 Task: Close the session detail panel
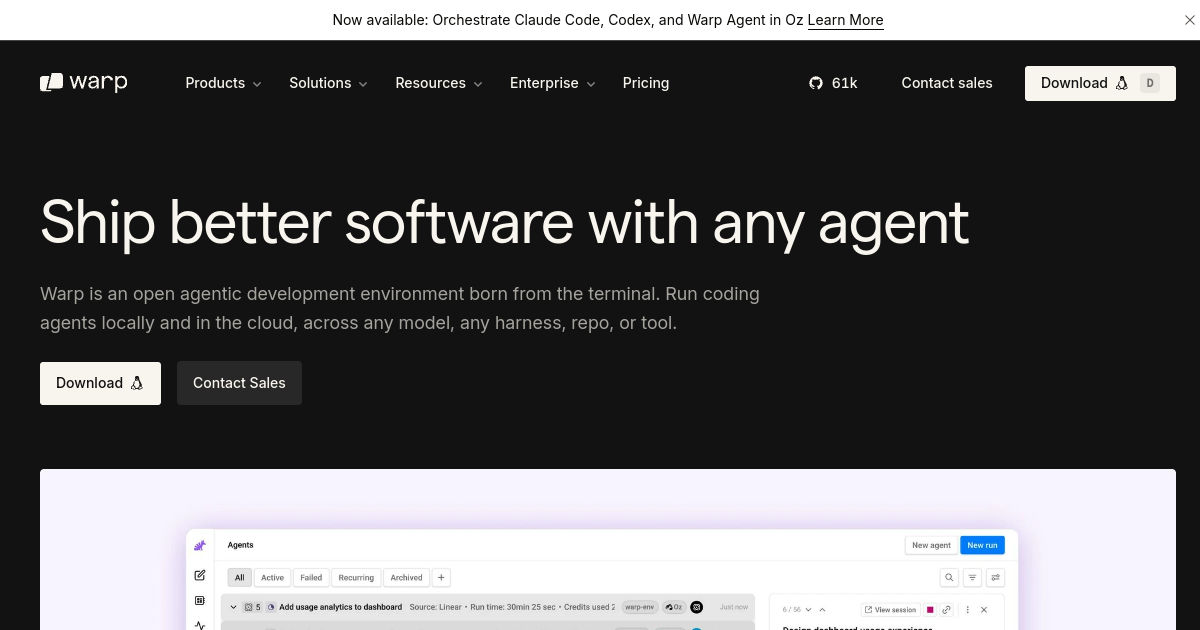click(984, 609)
